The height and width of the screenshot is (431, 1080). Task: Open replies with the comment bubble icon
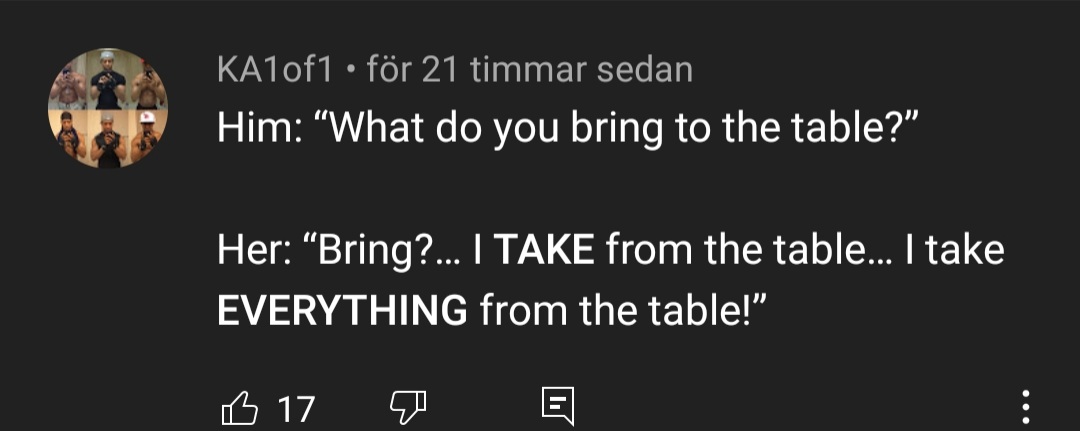pos(555,407)
